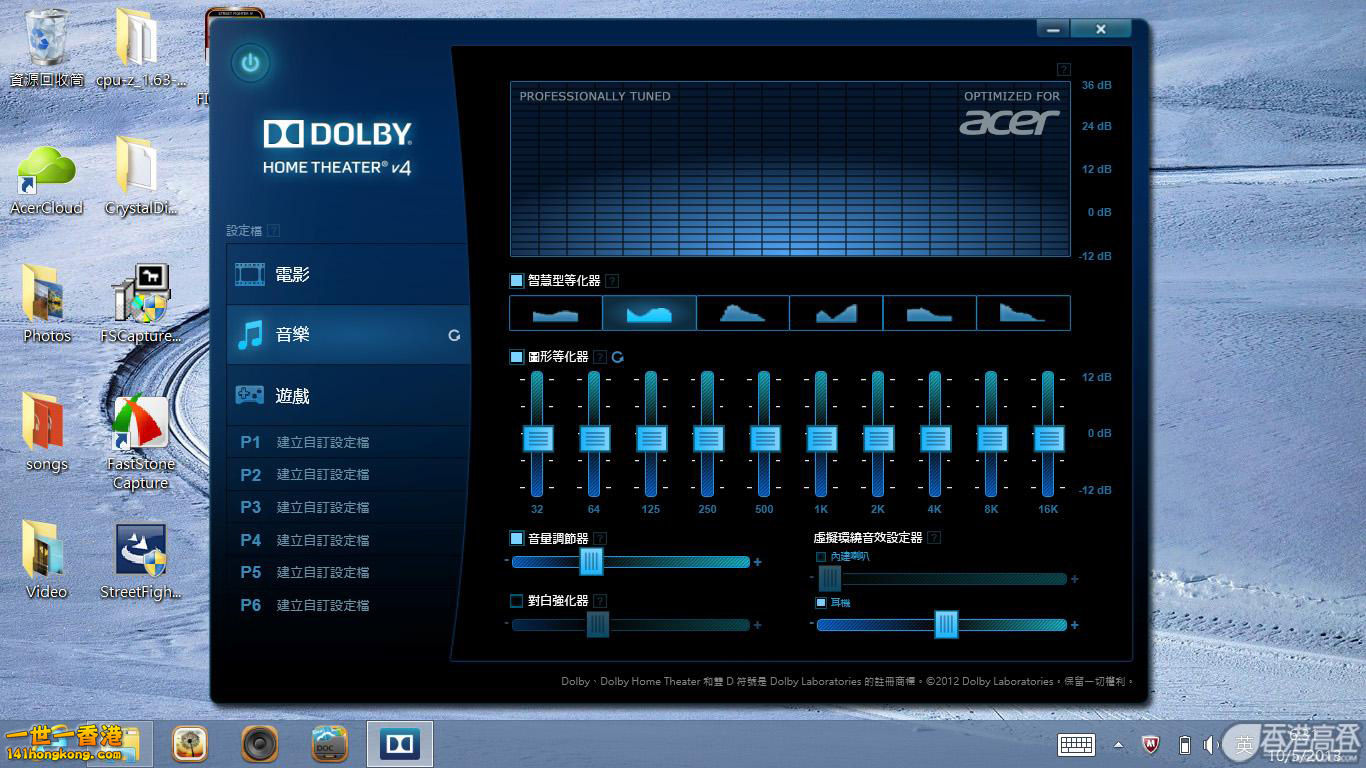Viewport: 1366px width, 768px height.
Task: Click the first intelligent equalizer preset curve
Action: point(555,313)
